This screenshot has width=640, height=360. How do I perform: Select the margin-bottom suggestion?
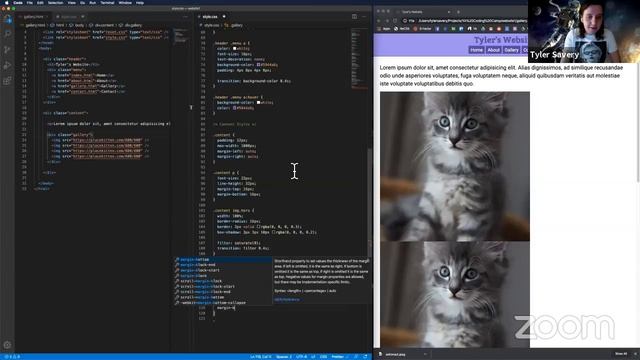point(223,260)
